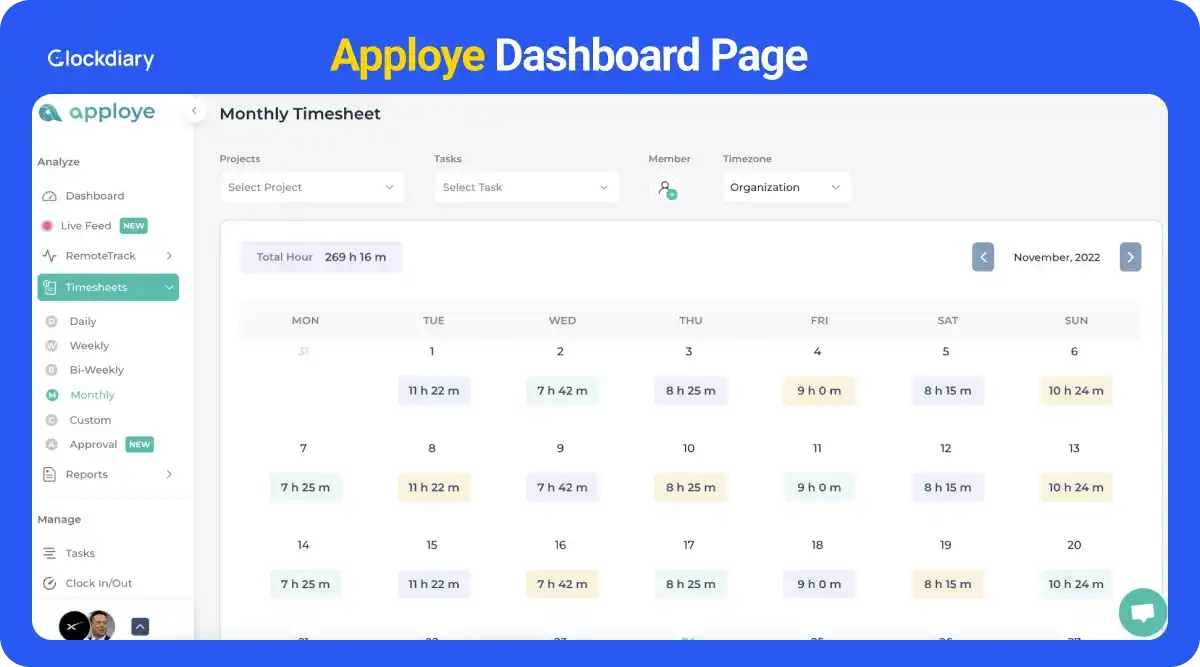
Task: Click the Approval A circle icon
Action: 52,444
